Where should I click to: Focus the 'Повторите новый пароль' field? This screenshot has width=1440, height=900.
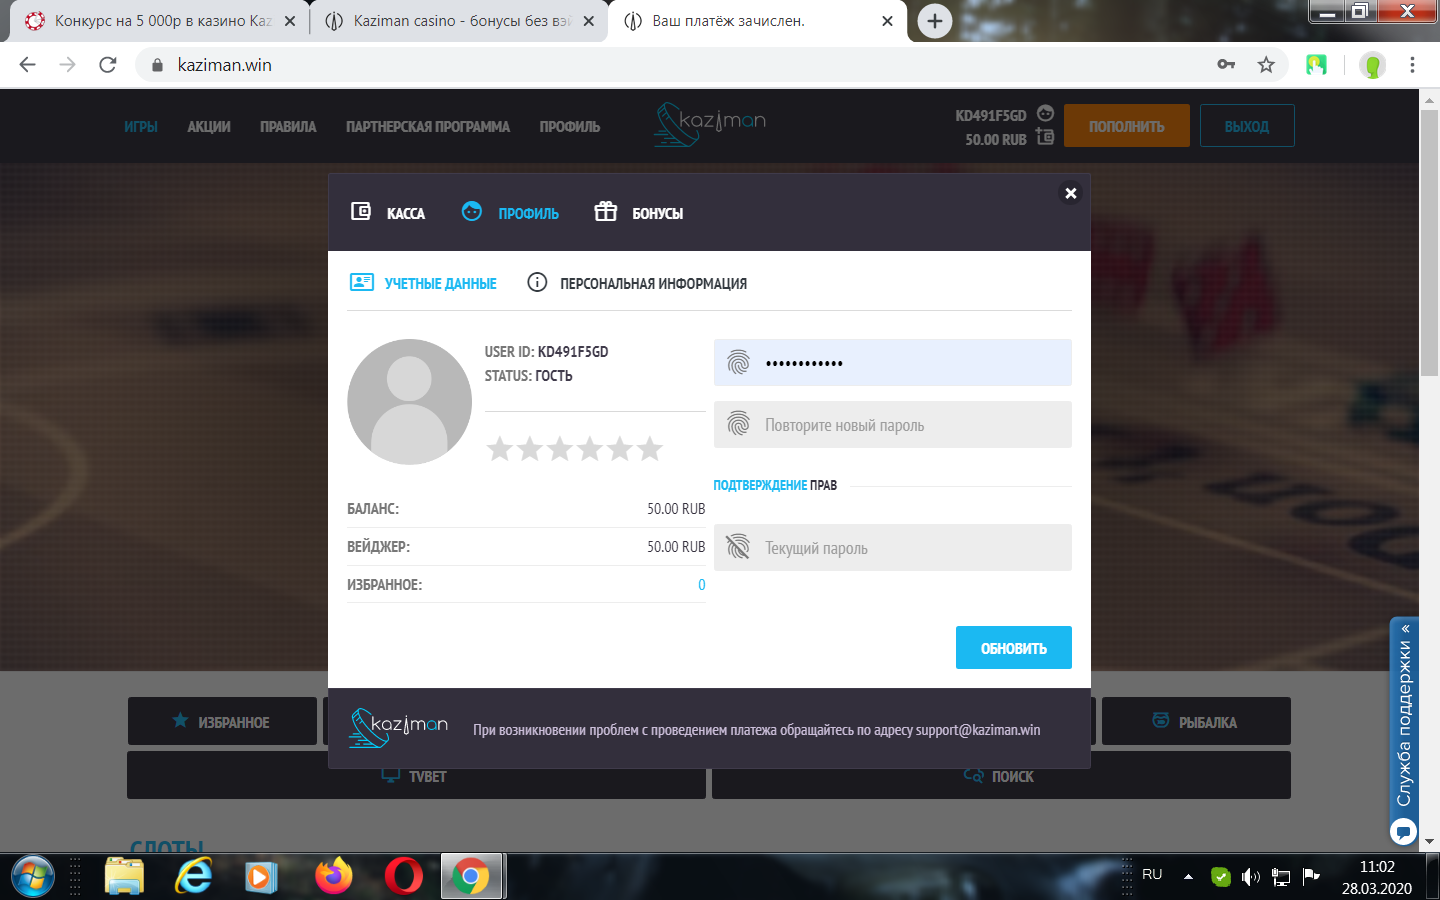click(x=893, y=425)
